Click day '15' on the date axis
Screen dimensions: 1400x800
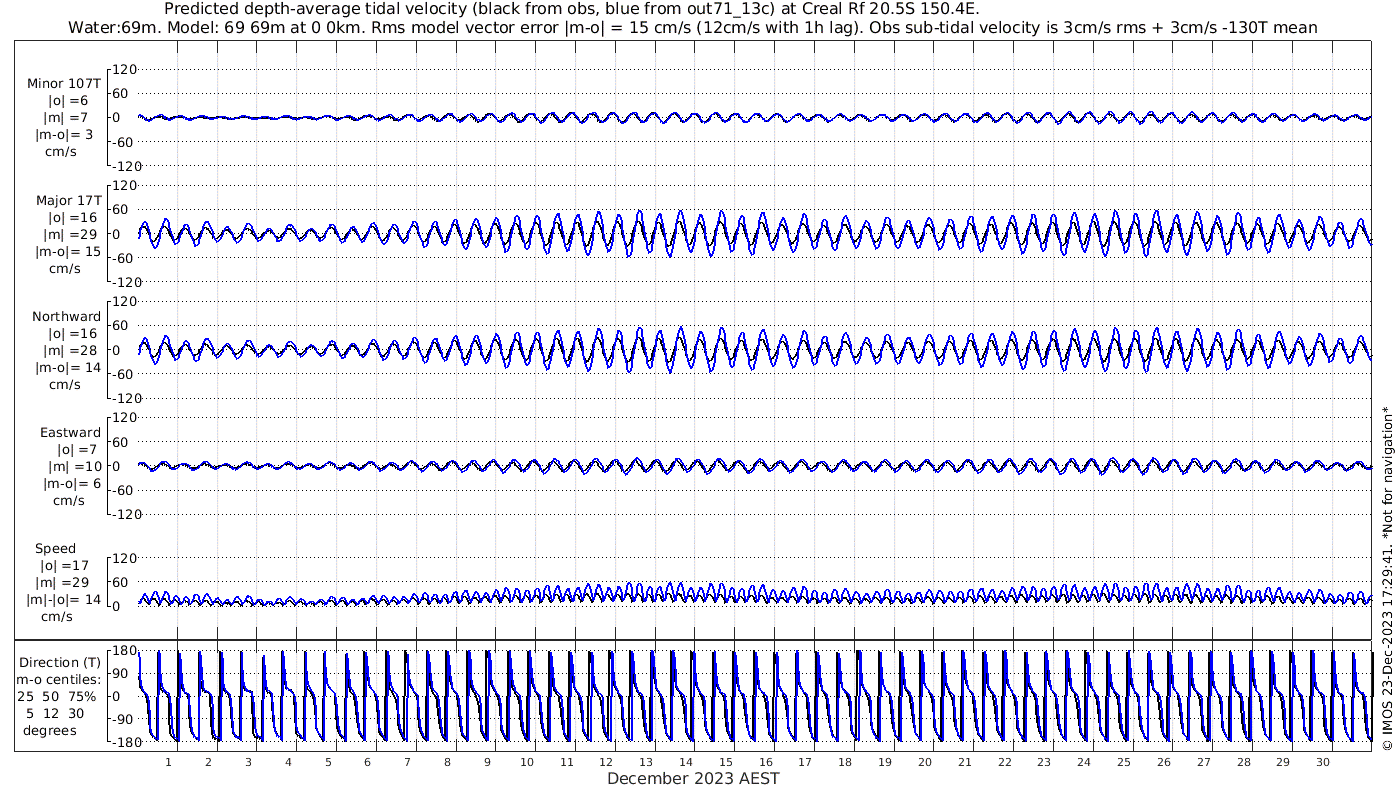725,763
